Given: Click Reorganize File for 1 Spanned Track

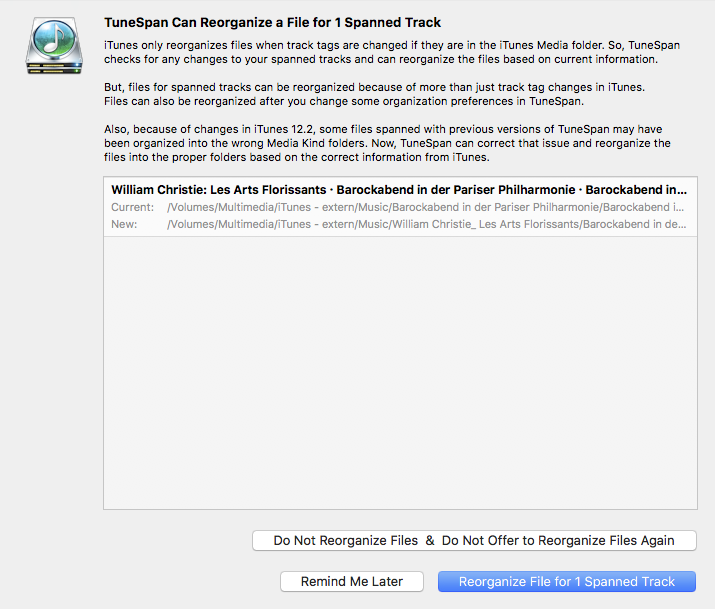Looking at the screenshot, I should point(566,581).
